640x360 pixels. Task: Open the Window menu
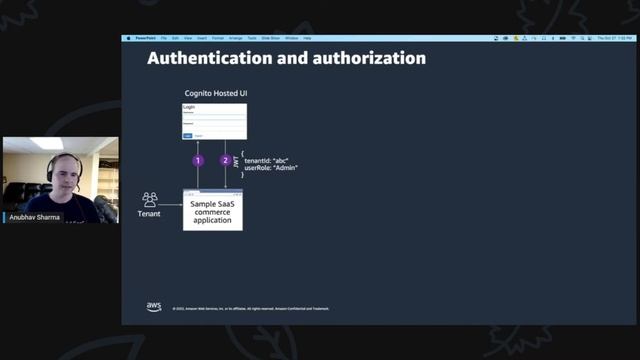[x=291, y=38]
